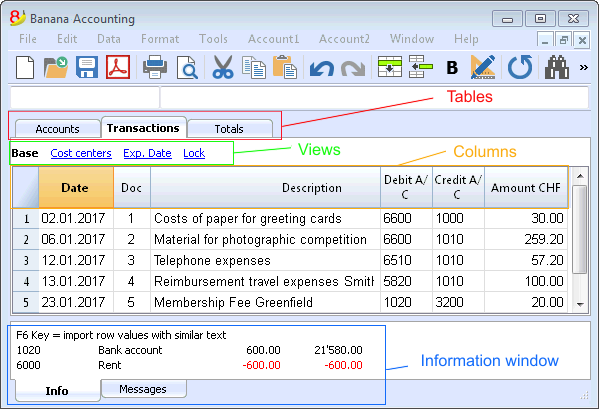This screenshot has height=409, width=599.
Task: Create a new blank file
Action: tap(25, 68)
